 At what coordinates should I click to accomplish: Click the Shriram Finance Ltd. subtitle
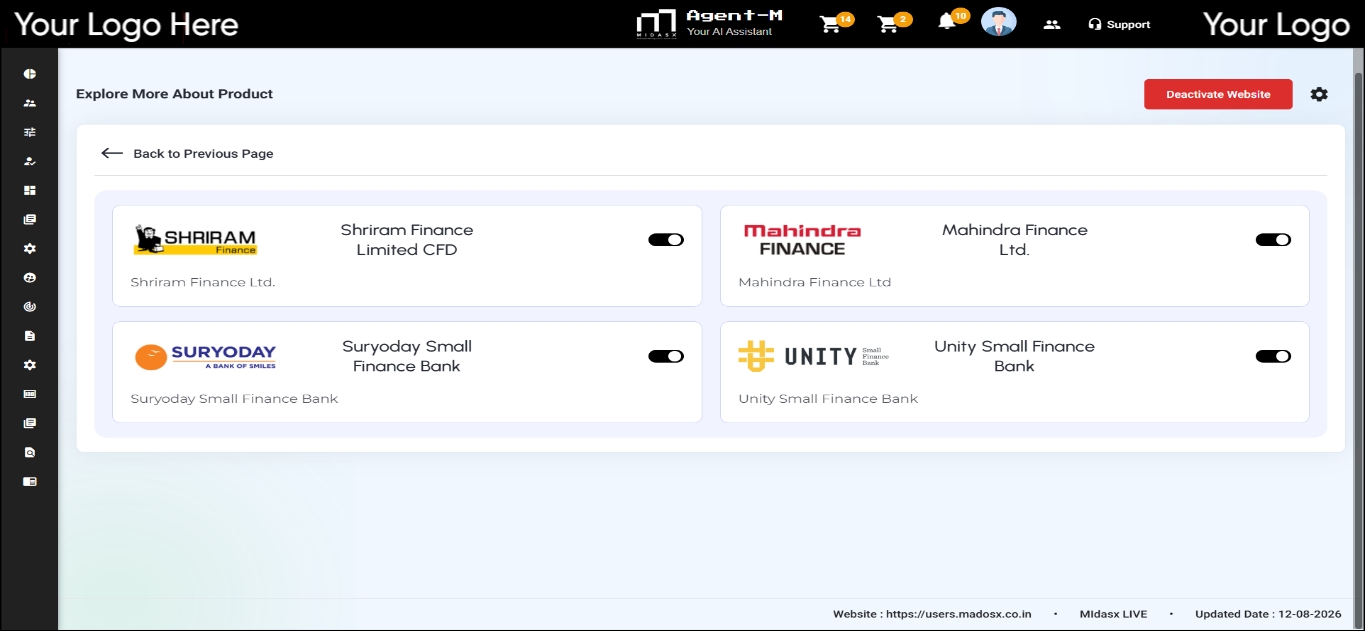pyautogui.click(x=203, y=282)
